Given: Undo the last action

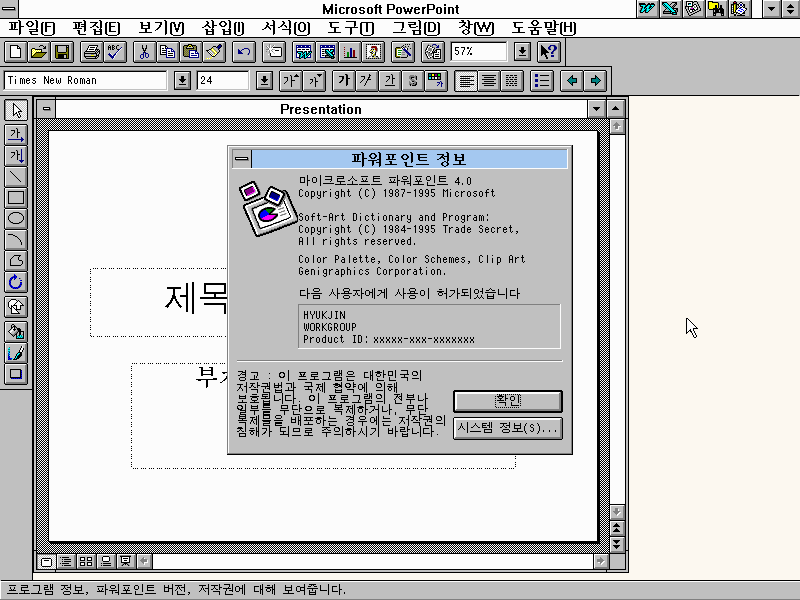Looking at the screenshot, I should 244,52.
